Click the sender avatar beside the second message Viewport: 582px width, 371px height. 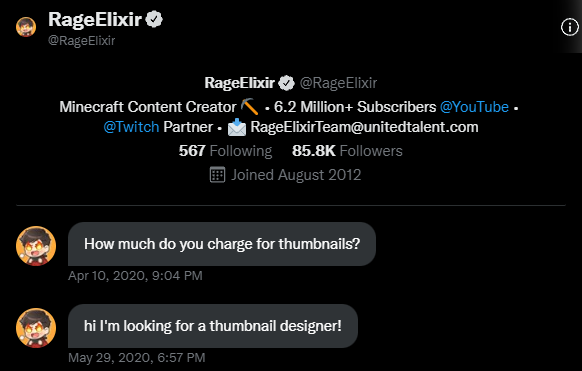point(36,328)
